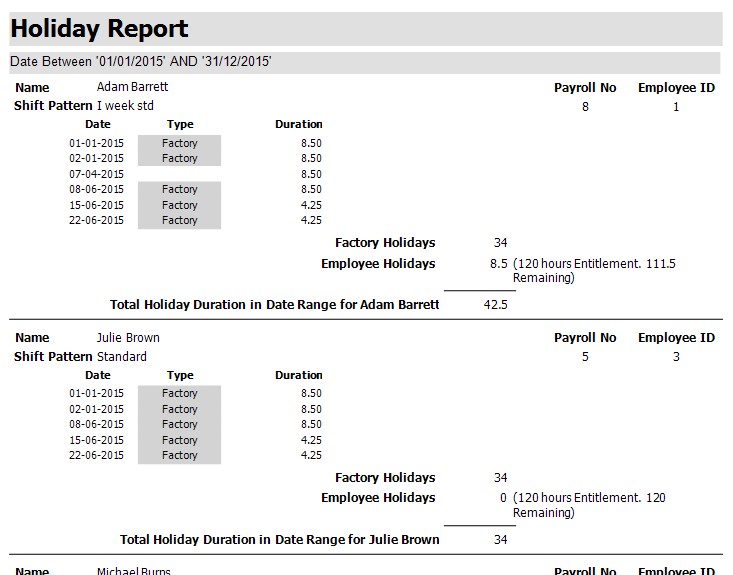Click Julie Brown's Employee Holidays value 0
This screenshot has width=733, height=575.
tap(503, 498)
